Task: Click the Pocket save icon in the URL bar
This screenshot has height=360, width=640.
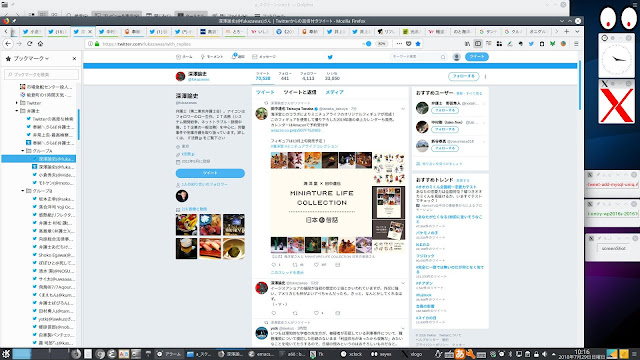Action: pos(409,44)
